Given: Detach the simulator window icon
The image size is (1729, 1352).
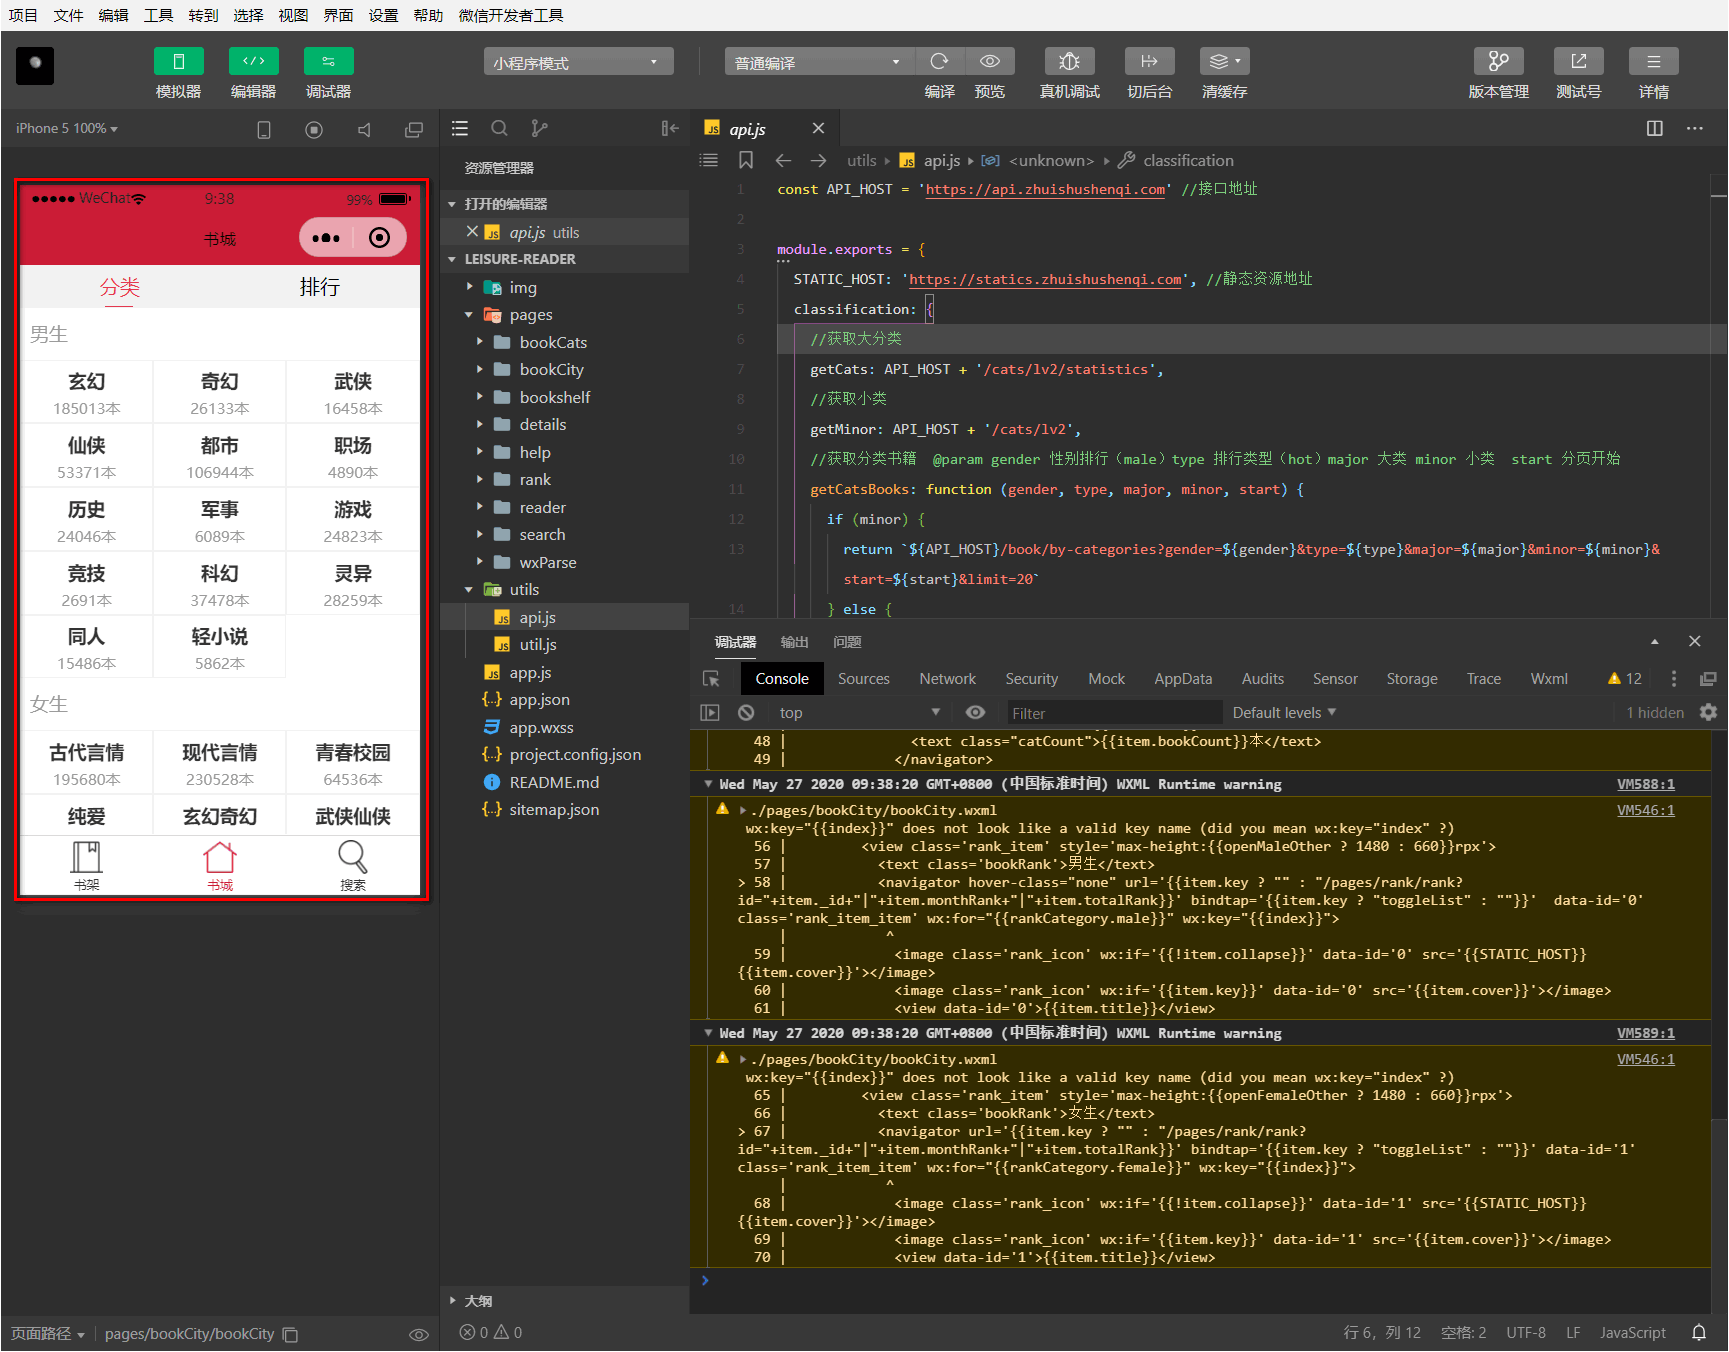Looking at the screenshot, I should (413, 130).
